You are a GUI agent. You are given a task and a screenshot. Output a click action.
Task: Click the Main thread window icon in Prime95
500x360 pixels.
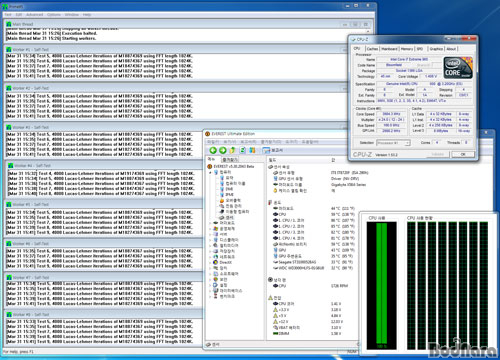[9, 24]
